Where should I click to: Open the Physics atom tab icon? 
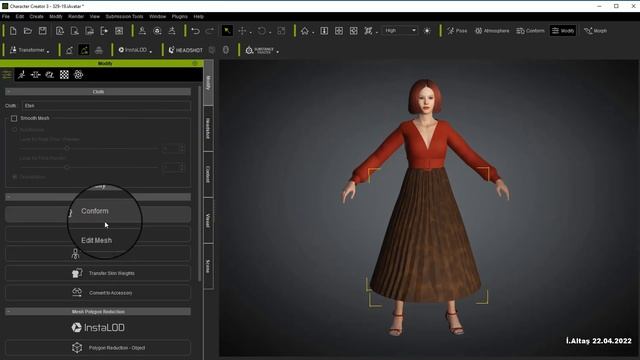[78, 74]
